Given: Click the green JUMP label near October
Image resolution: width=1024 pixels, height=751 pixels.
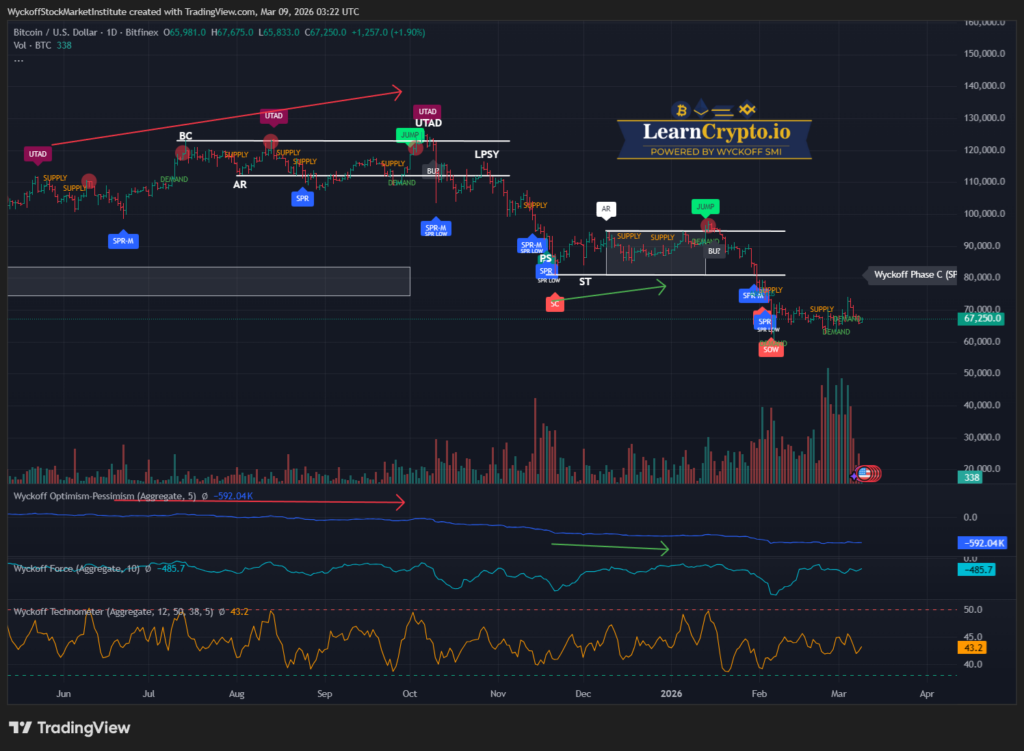Looking at the screenshot, I should coord(409,135).
